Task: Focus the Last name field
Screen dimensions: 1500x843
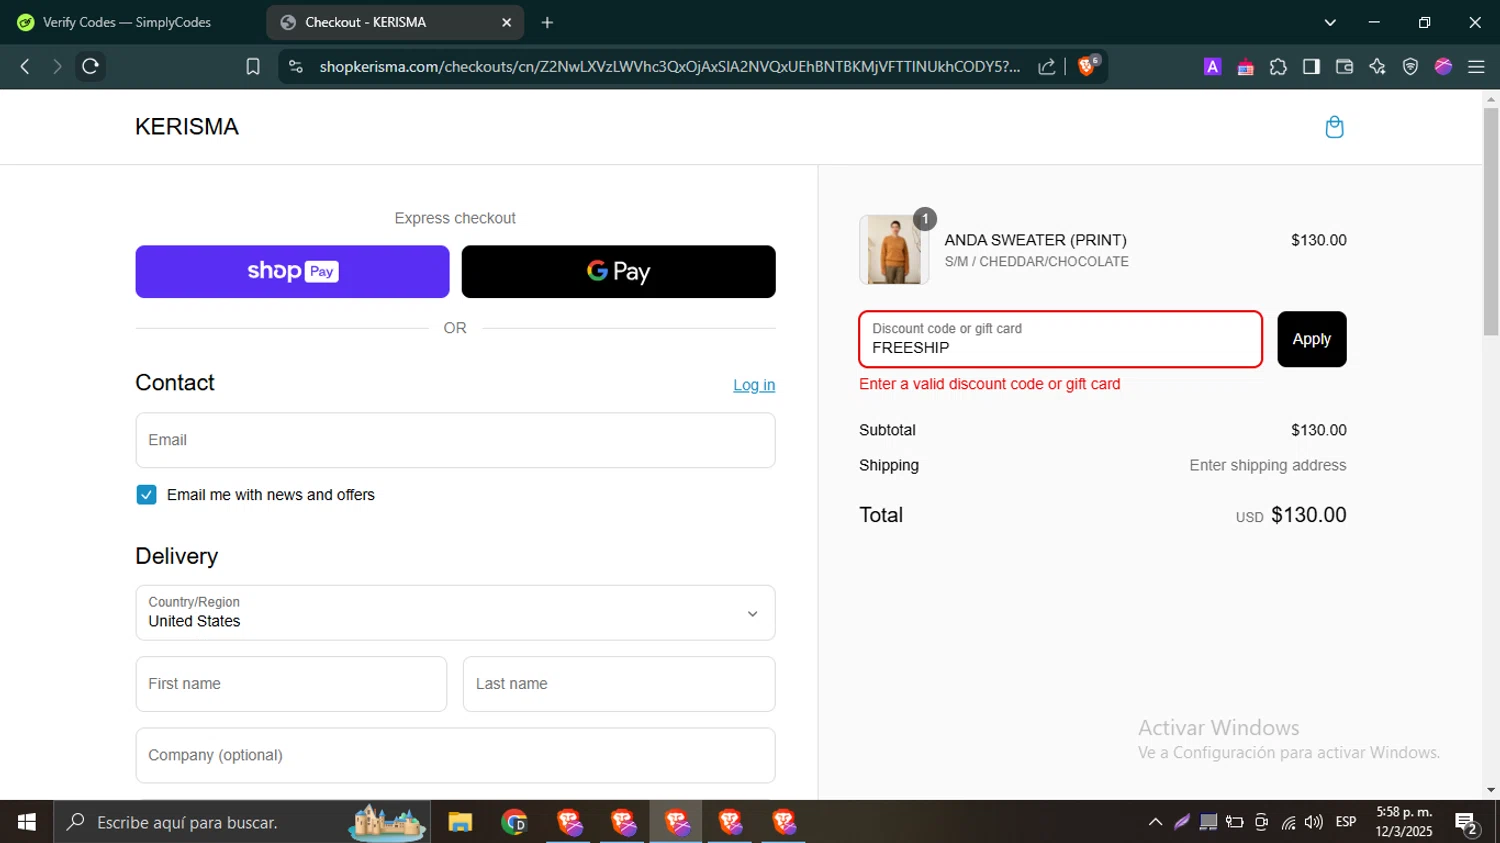Action: (x=619, y=684)
